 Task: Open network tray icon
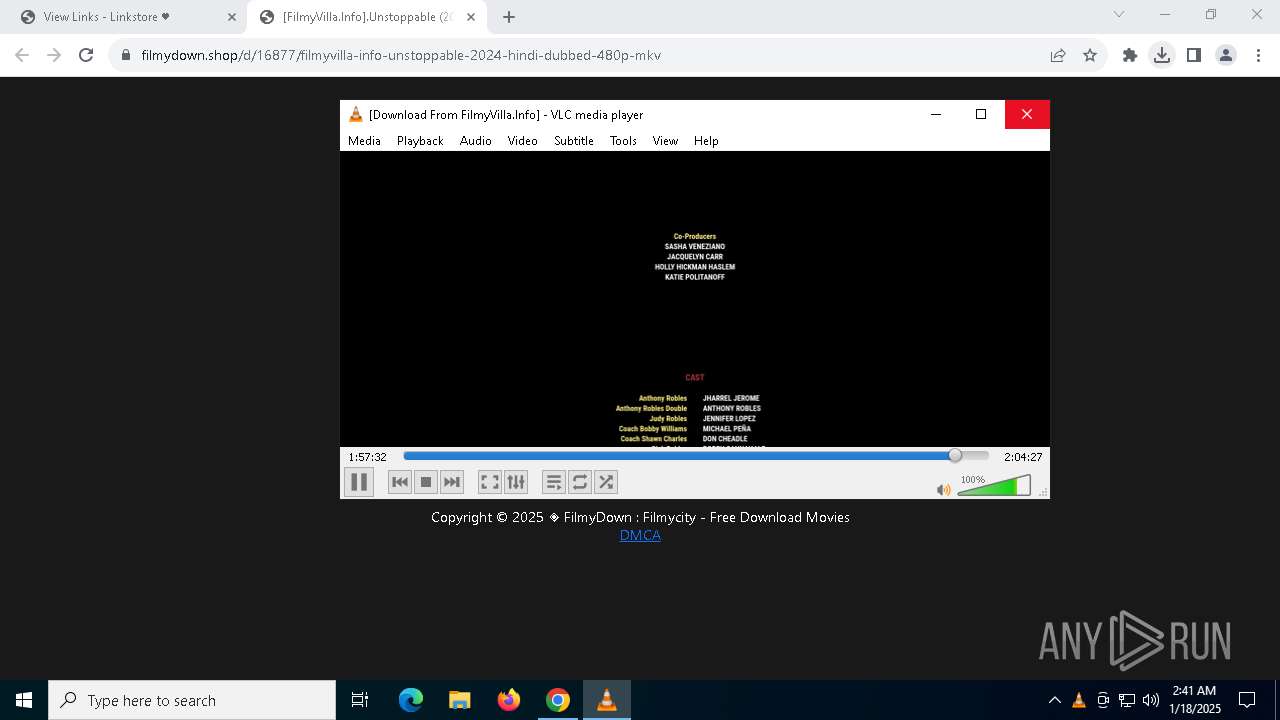1127,700
